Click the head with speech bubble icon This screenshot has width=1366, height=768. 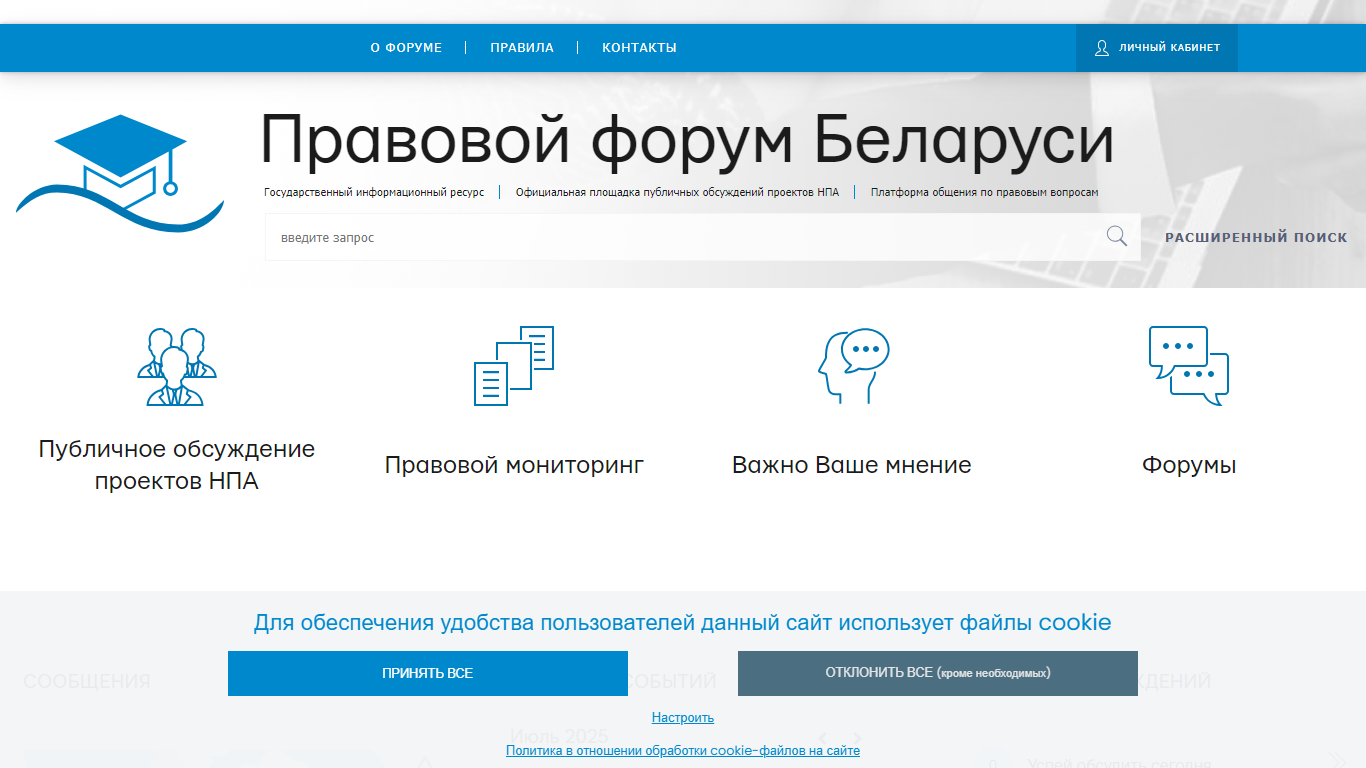pos(852,366)
